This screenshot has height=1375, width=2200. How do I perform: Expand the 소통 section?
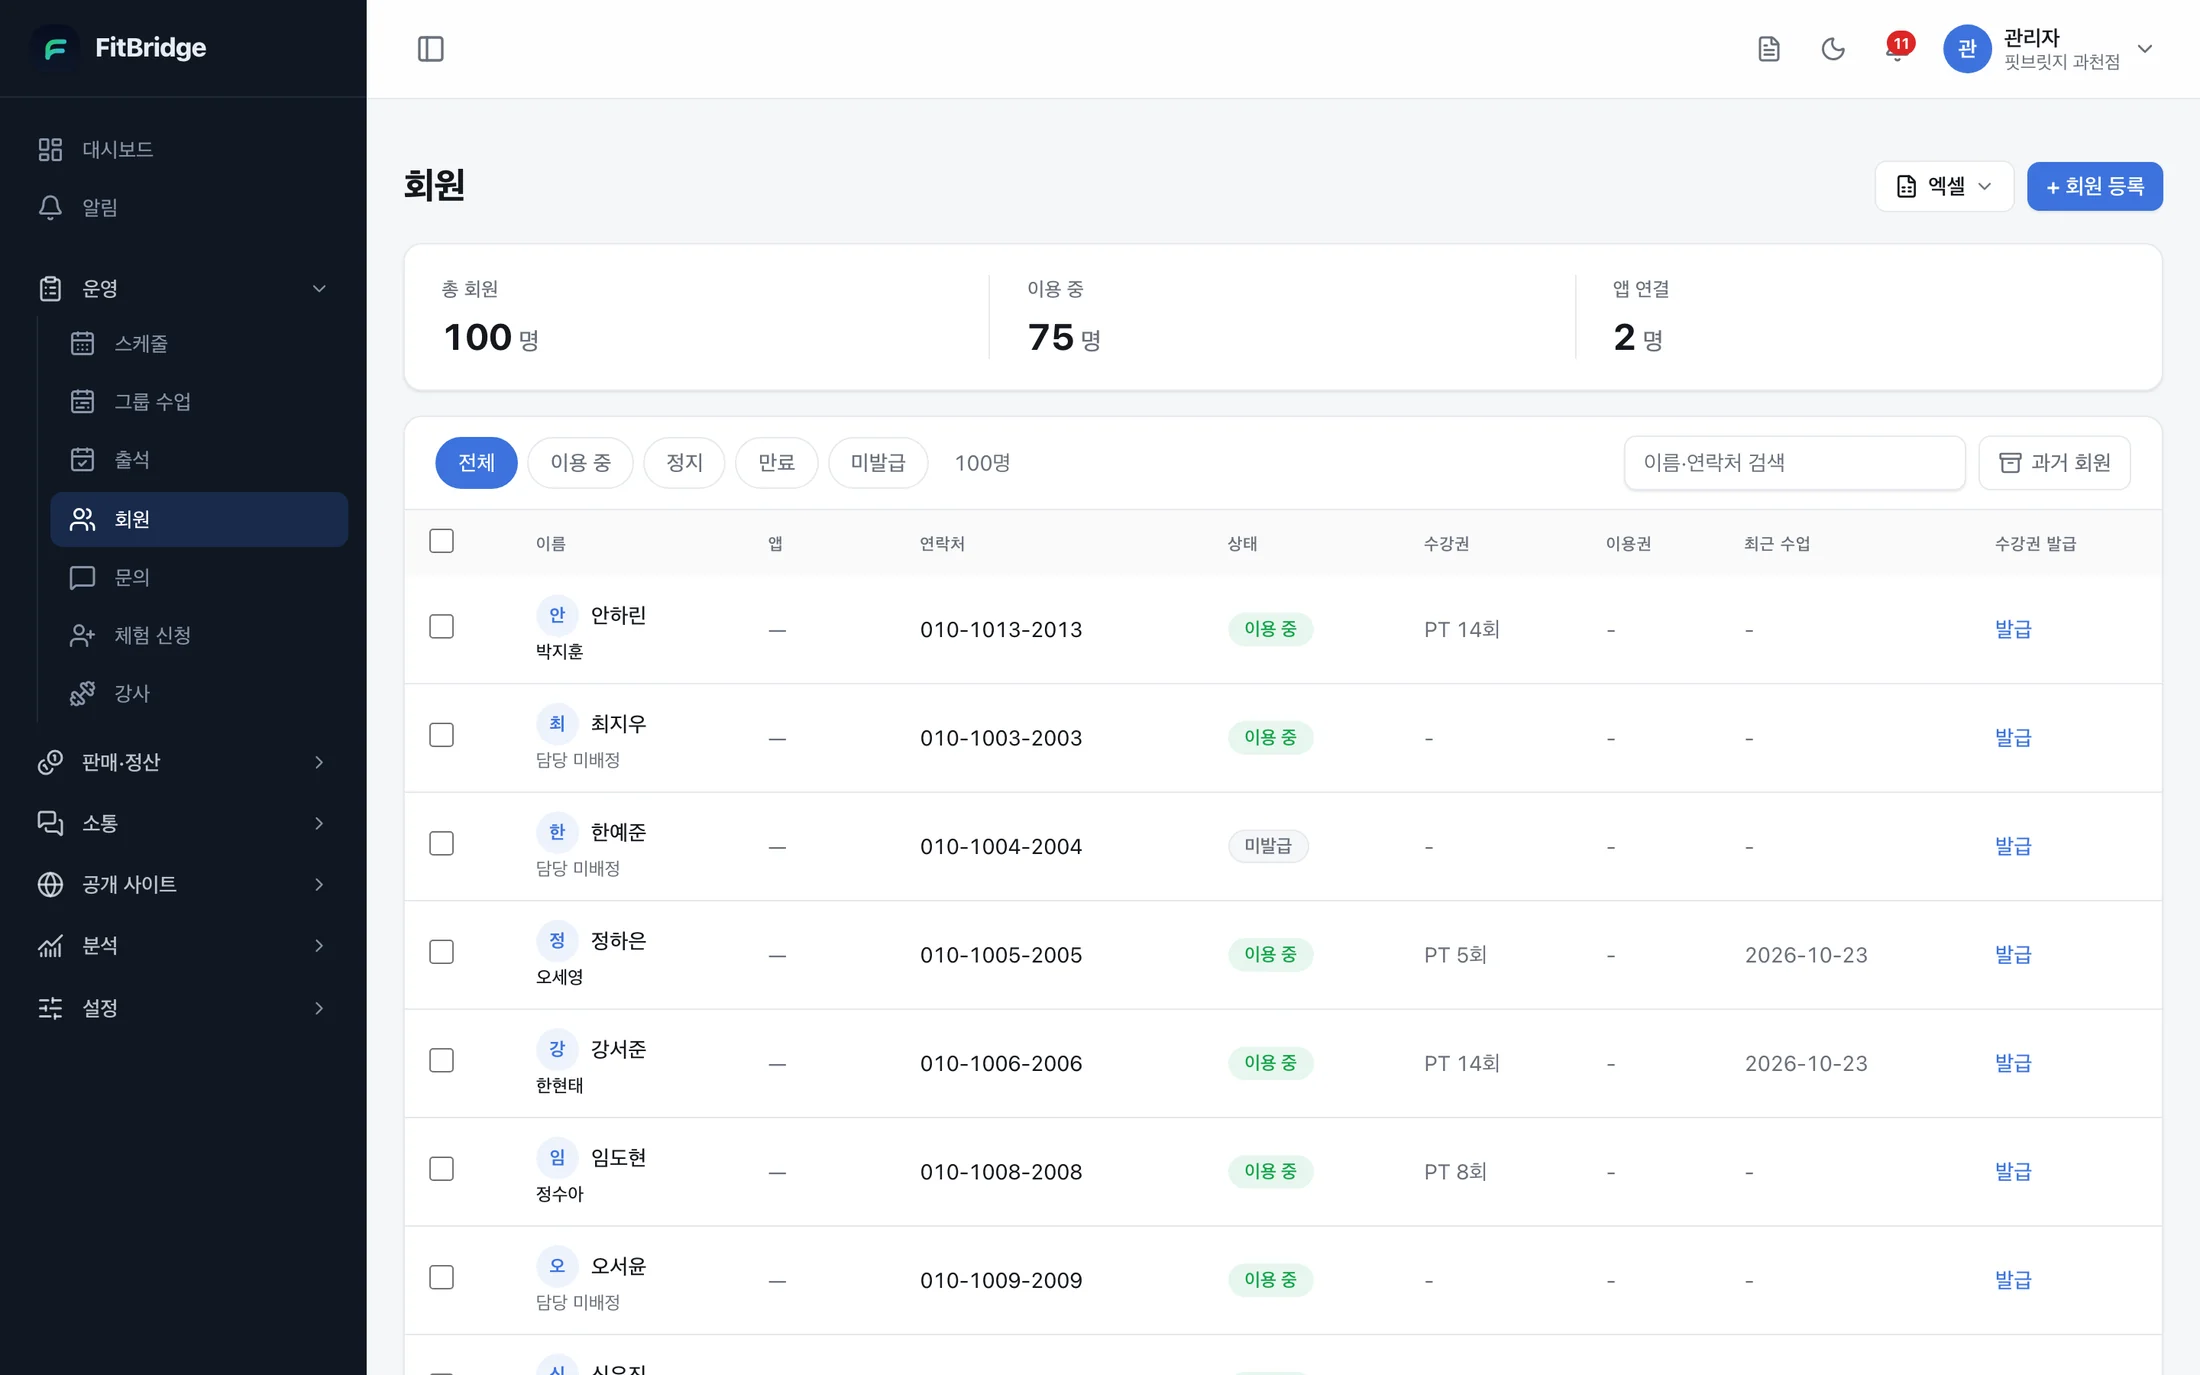pyautogui.click(x=183, y=823)
